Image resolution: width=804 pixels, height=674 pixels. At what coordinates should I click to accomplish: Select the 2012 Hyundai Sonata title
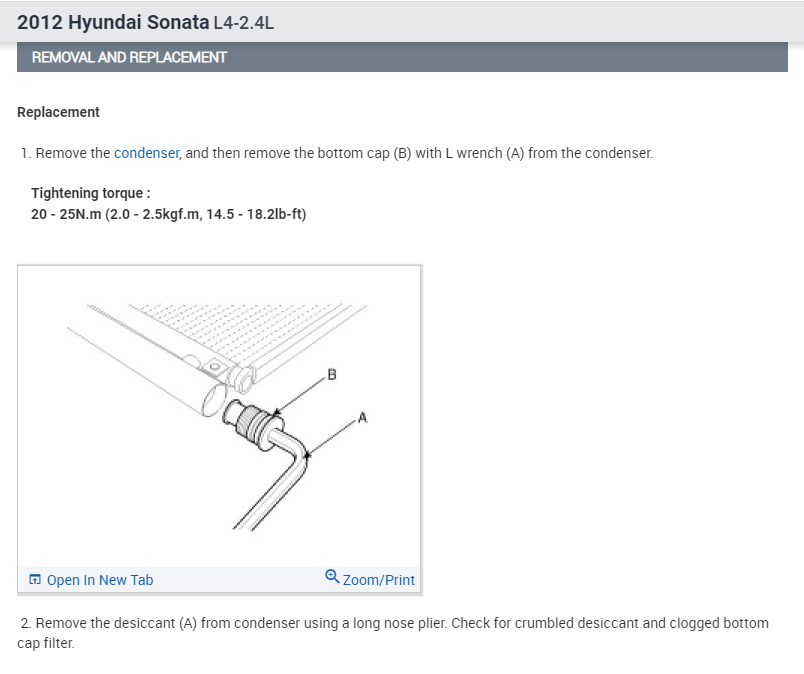[113, 23]
